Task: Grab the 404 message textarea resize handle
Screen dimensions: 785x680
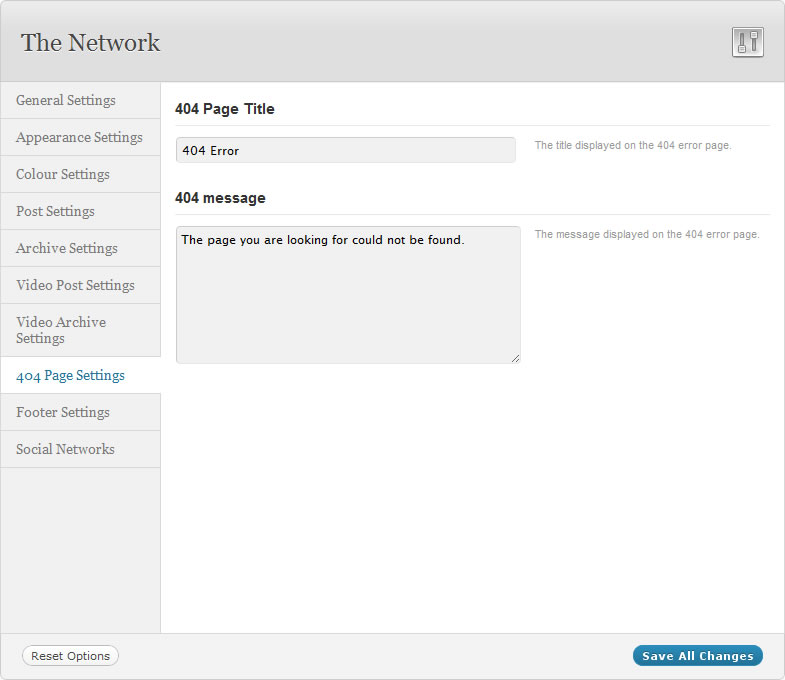Action: 515,358
